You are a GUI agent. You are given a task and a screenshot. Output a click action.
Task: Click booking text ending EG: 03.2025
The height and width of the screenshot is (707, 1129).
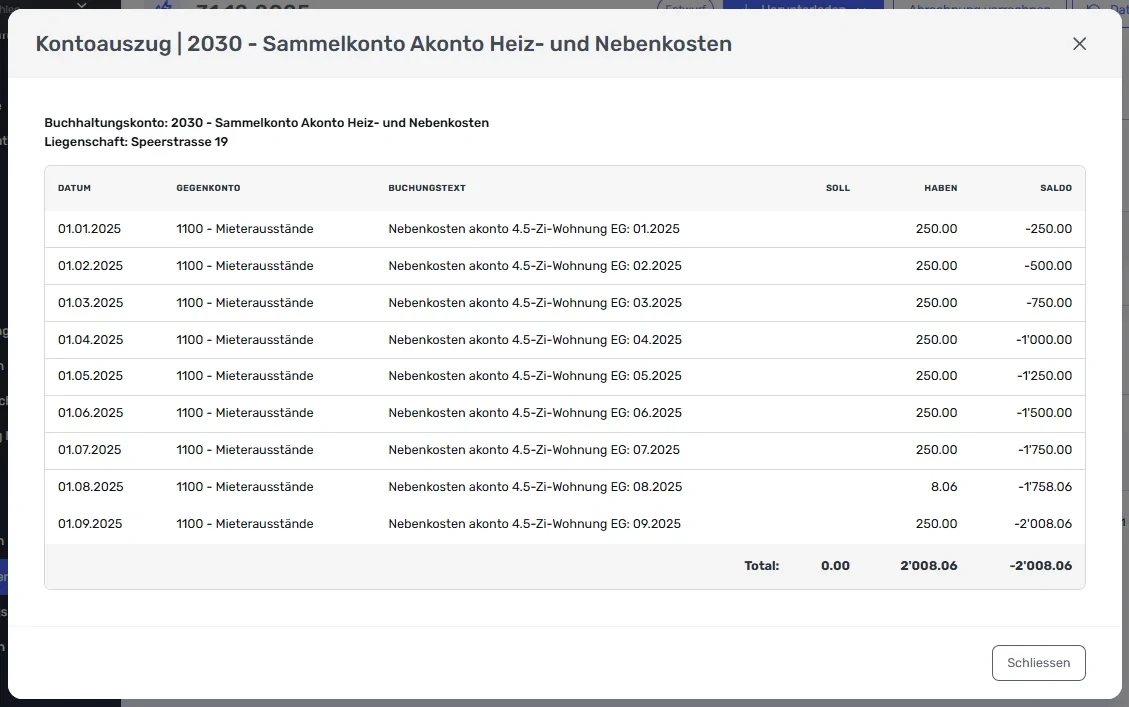534,303
